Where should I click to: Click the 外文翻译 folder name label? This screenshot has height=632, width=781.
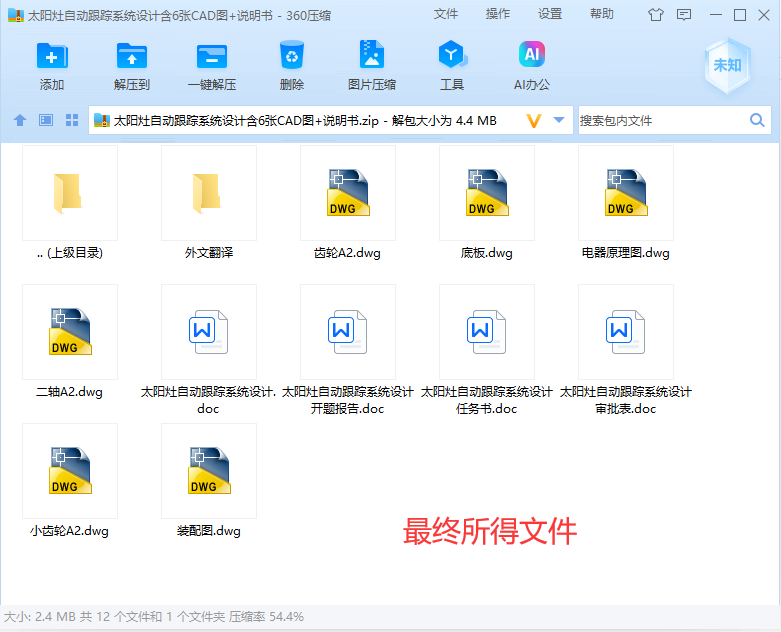click(x=209, y=253)
